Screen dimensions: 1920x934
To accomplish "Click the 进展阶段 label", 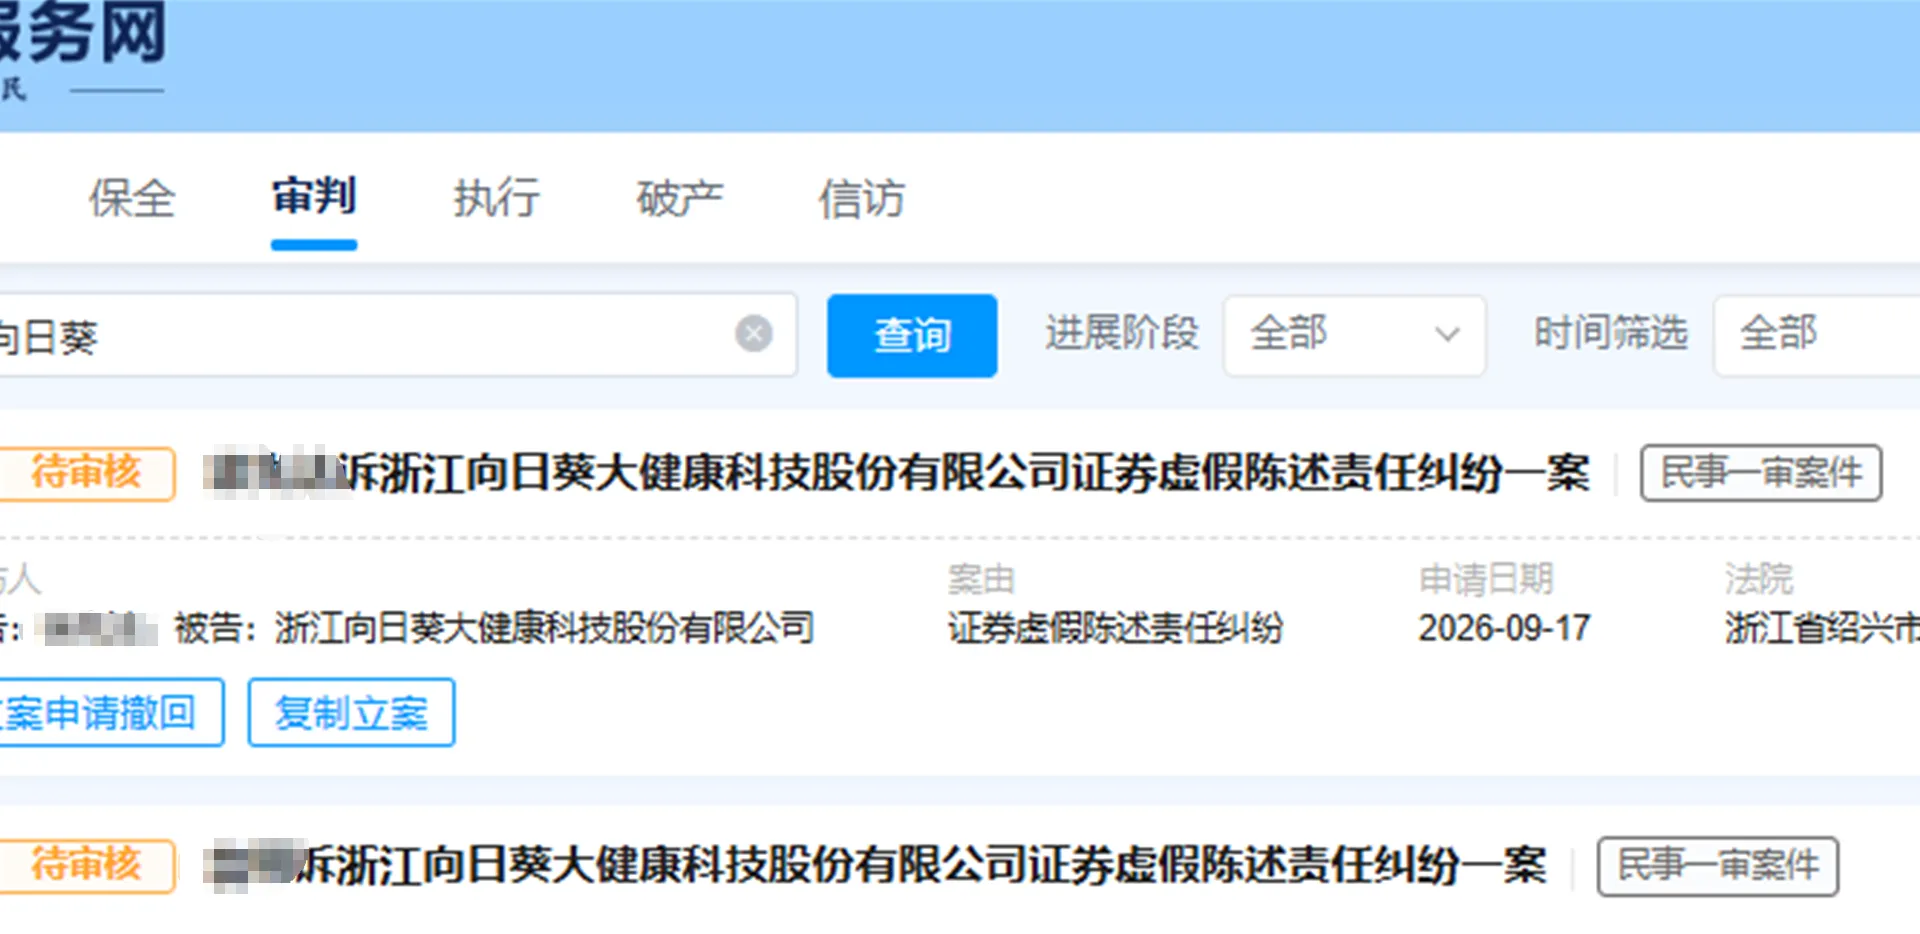I will (1122, 333).
